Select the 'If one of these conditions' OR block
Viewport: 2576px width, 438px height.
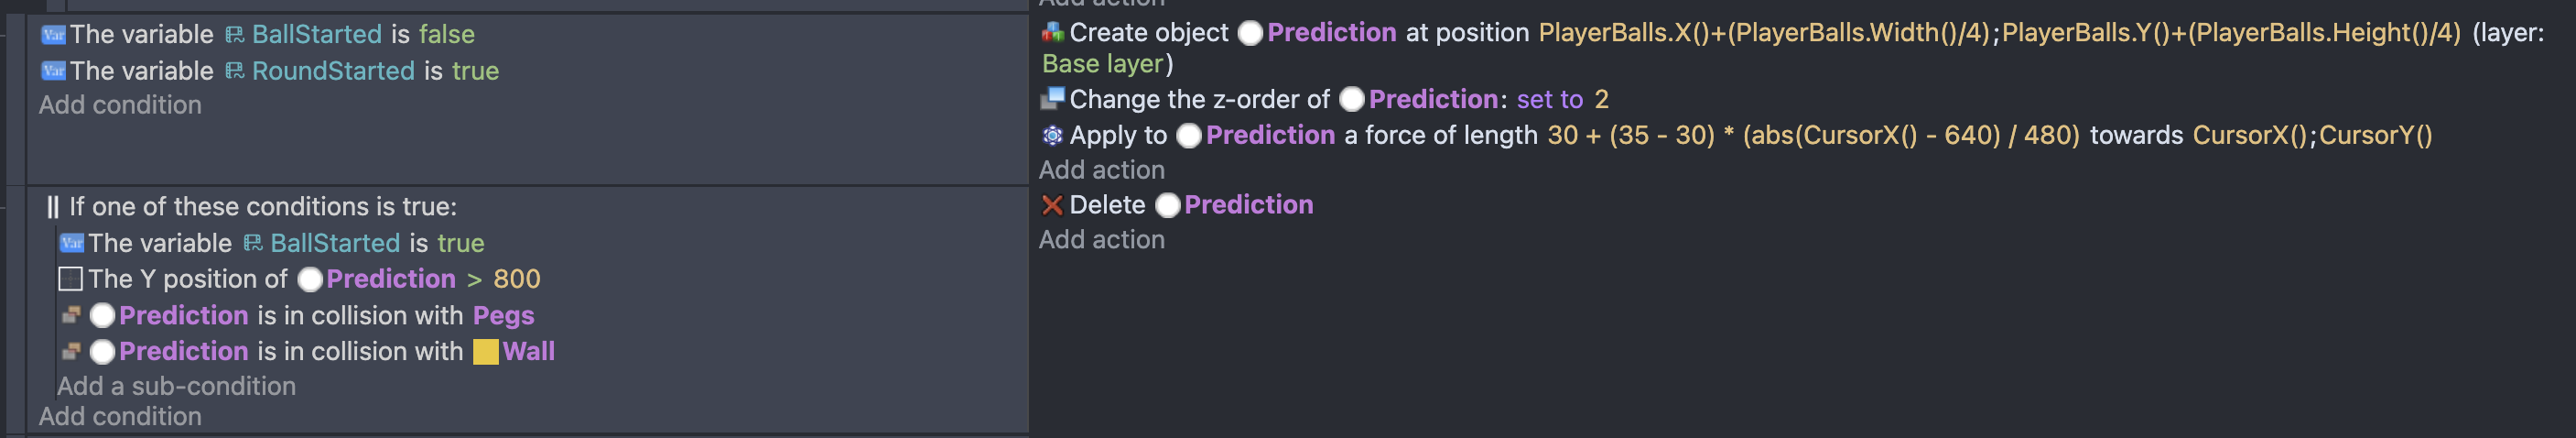(x=262, y=207)
